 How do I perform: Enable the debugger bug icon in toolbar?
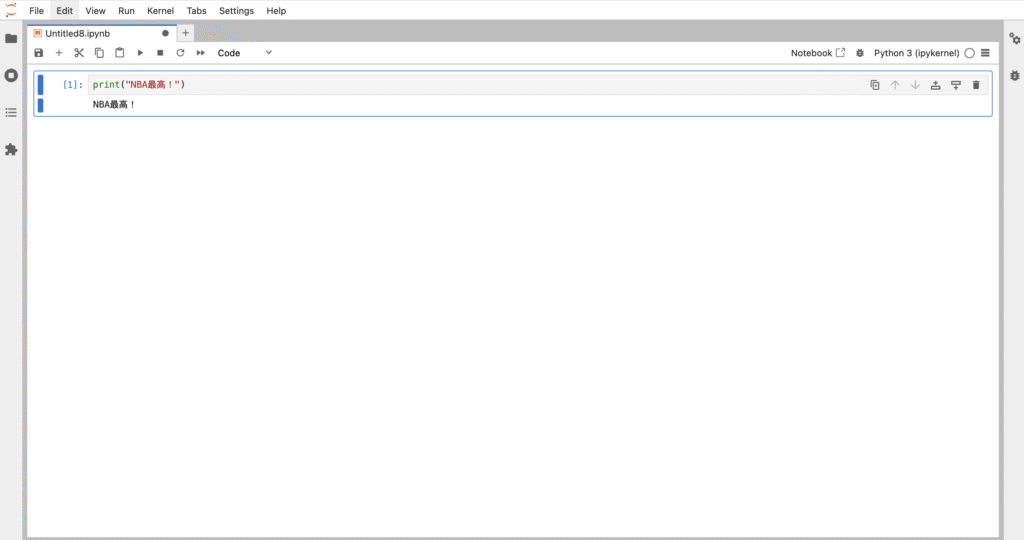tap(860, 53)
